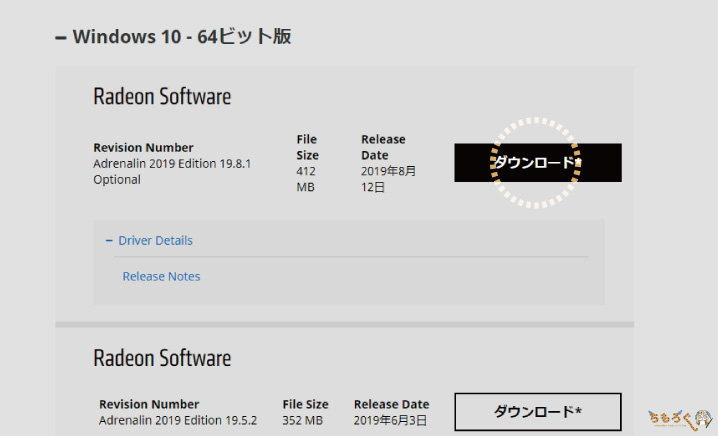Click the 352 MB file size value
Image resolution: width=718 pixels, height=436 pixels.
pyautogui.click(x=303, y=420)
